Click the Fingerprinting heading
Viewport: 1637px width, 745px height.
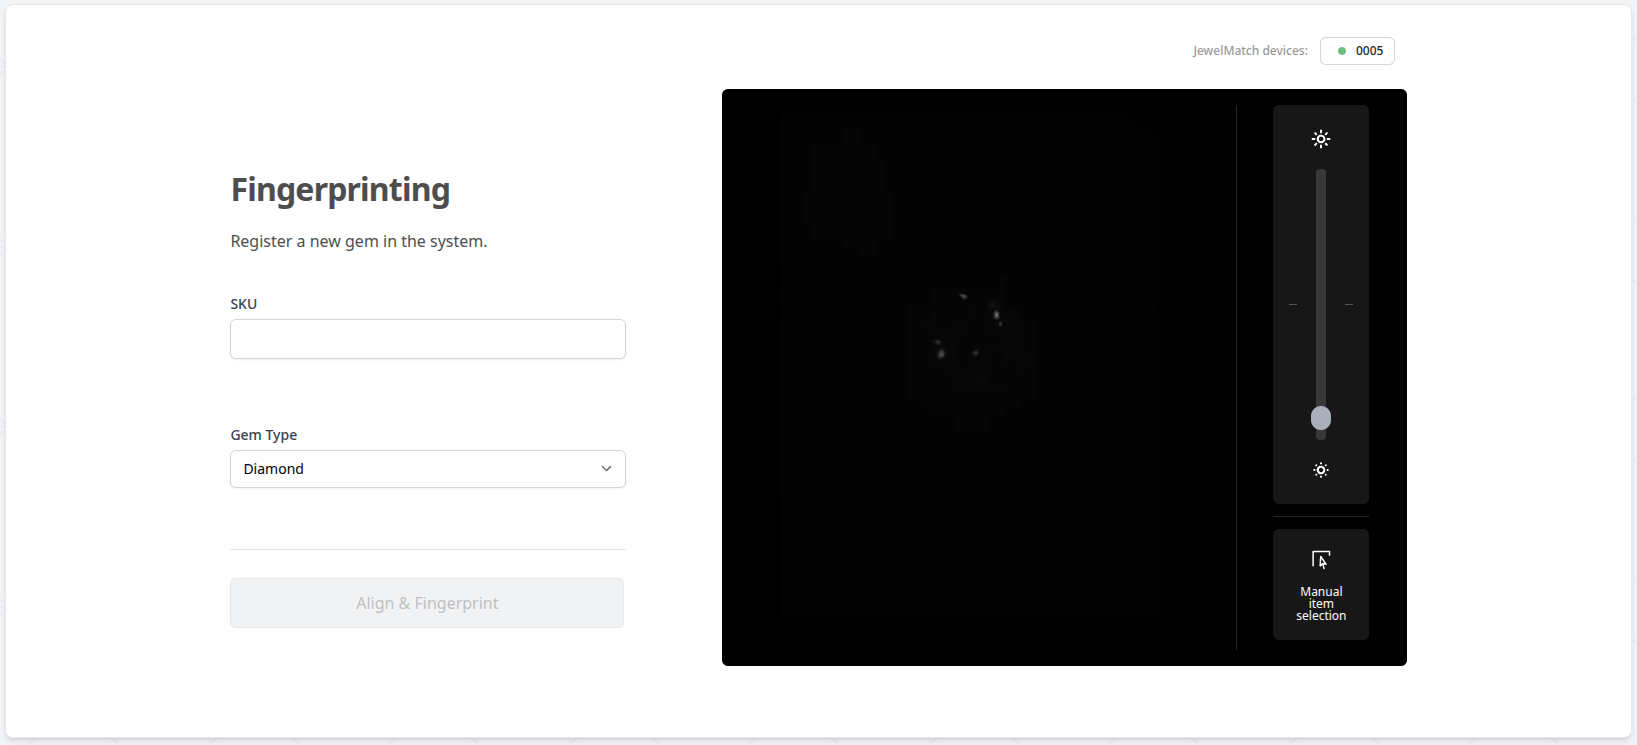coord(340,189)
